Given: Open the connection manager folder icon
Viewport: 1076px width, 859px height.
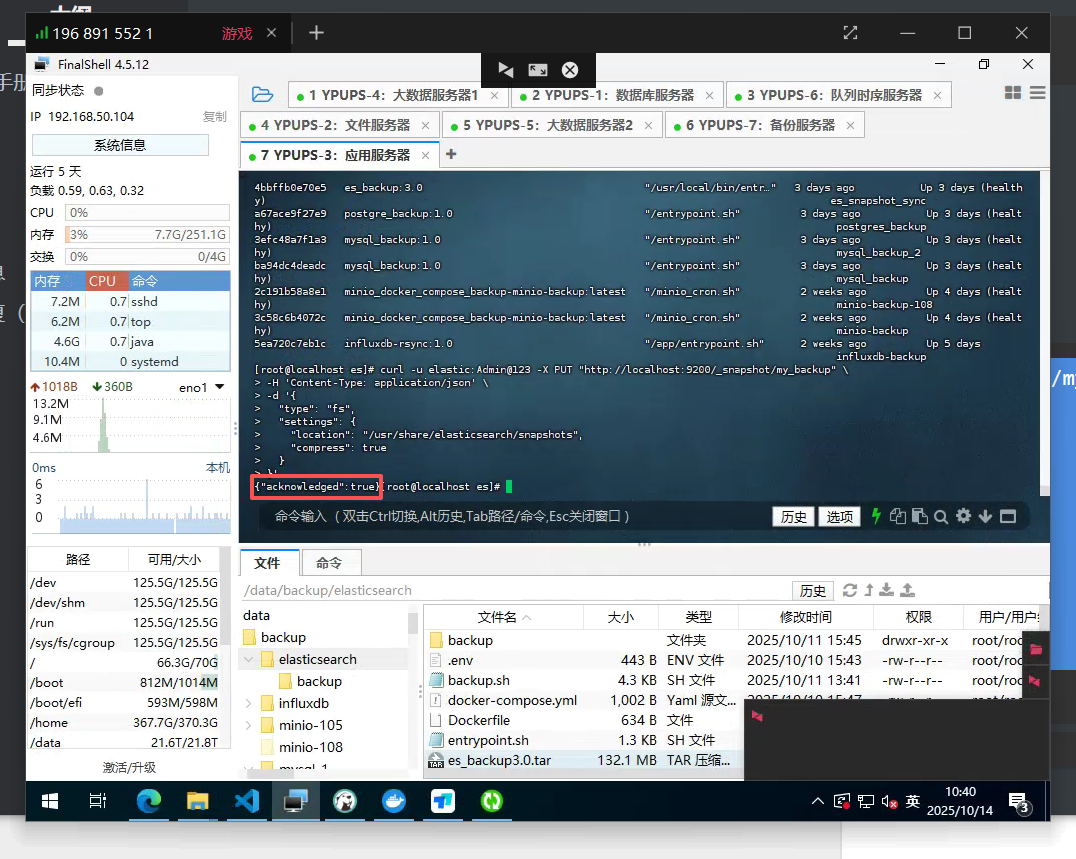Looking at the screenshot, I should (262, 95).
